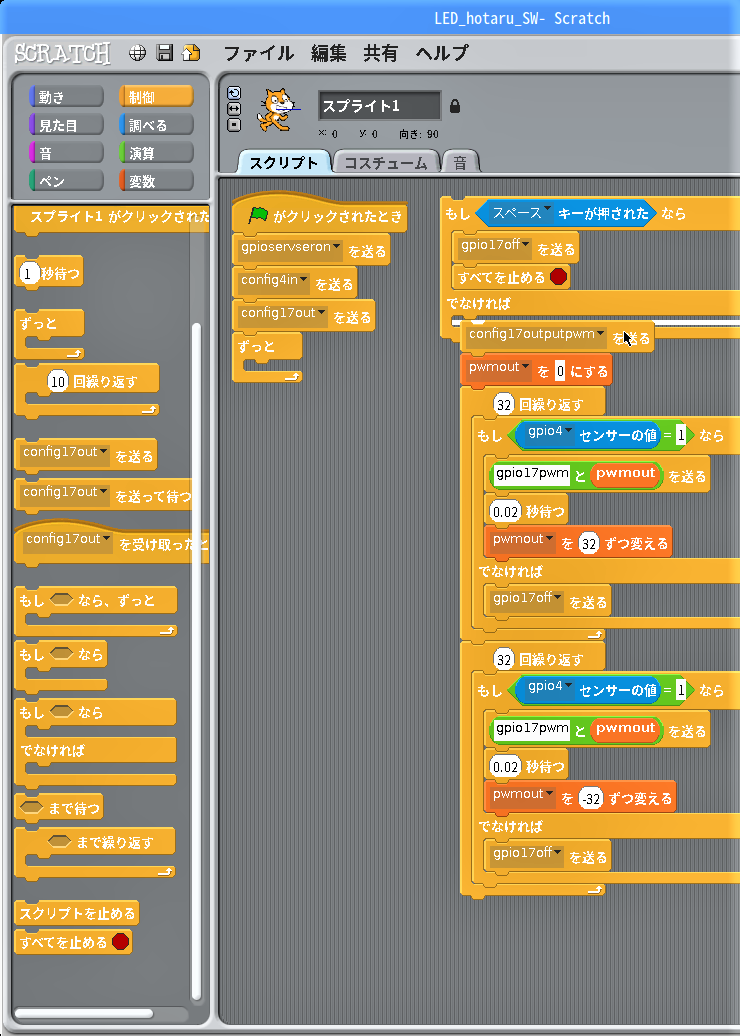740x1036 pixels.
Task: Click the share project icon
Action: click(191, 53)
